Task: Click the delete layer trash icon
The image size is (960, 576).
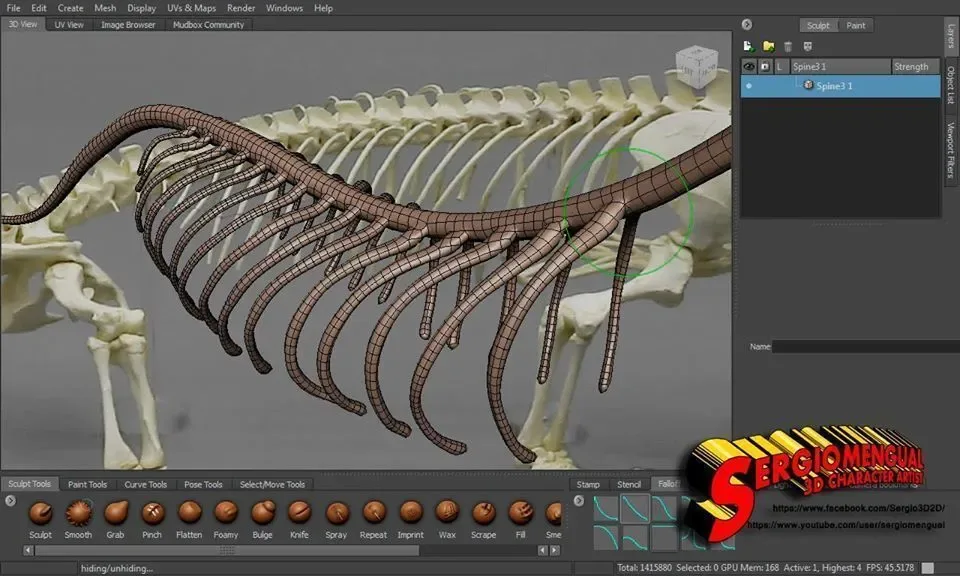Action: click(787, 46)
